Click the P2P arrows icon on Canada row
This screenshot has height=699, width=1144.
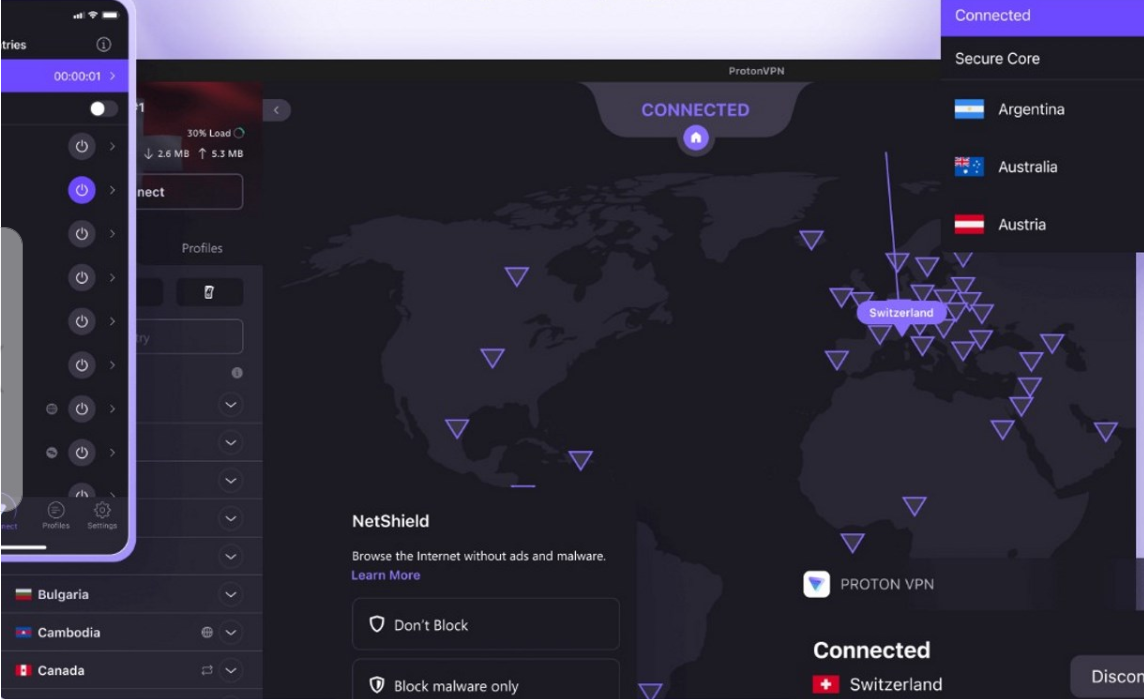[x=207, y=671]
